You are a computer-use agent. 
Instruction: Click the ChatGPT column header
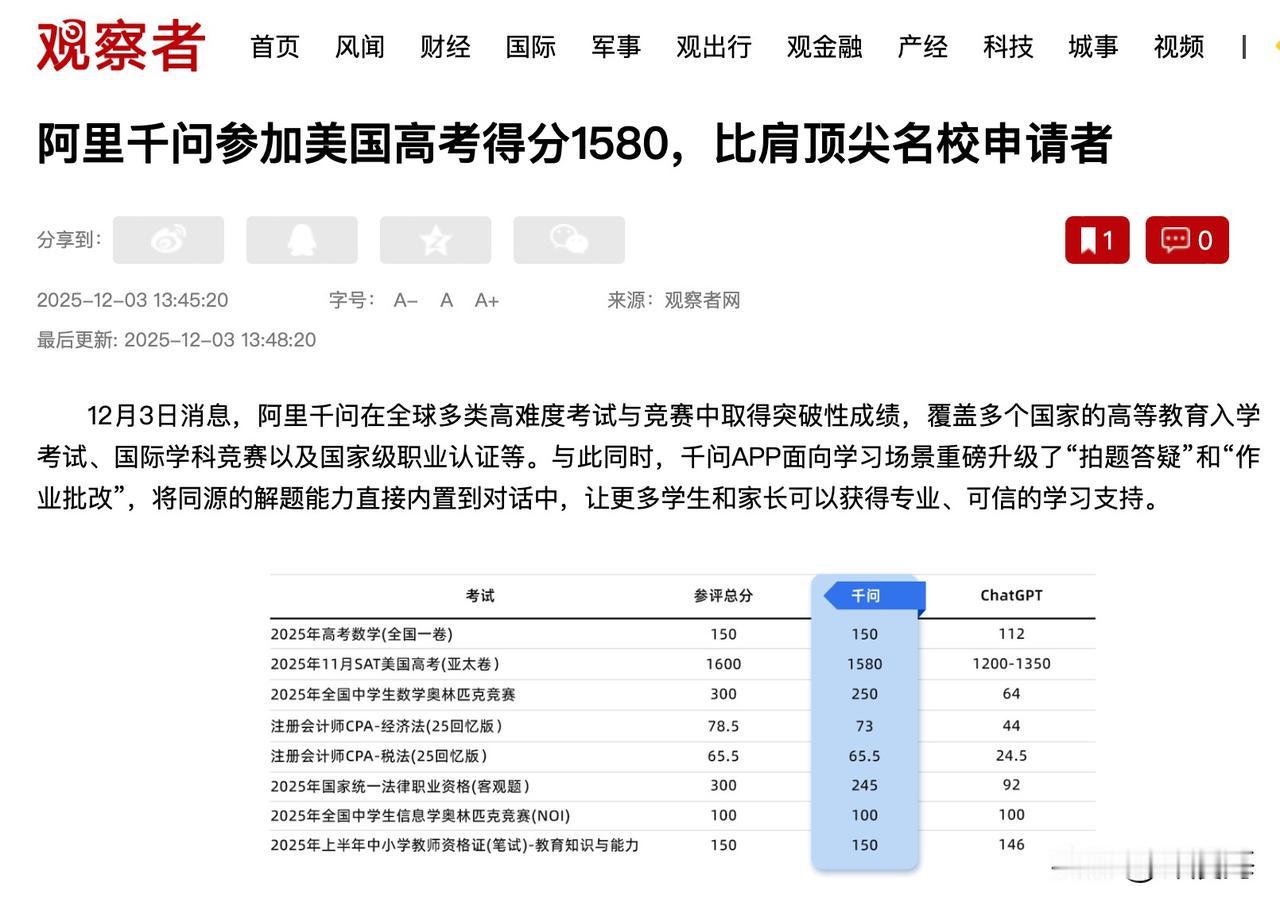pos(1011,596)
